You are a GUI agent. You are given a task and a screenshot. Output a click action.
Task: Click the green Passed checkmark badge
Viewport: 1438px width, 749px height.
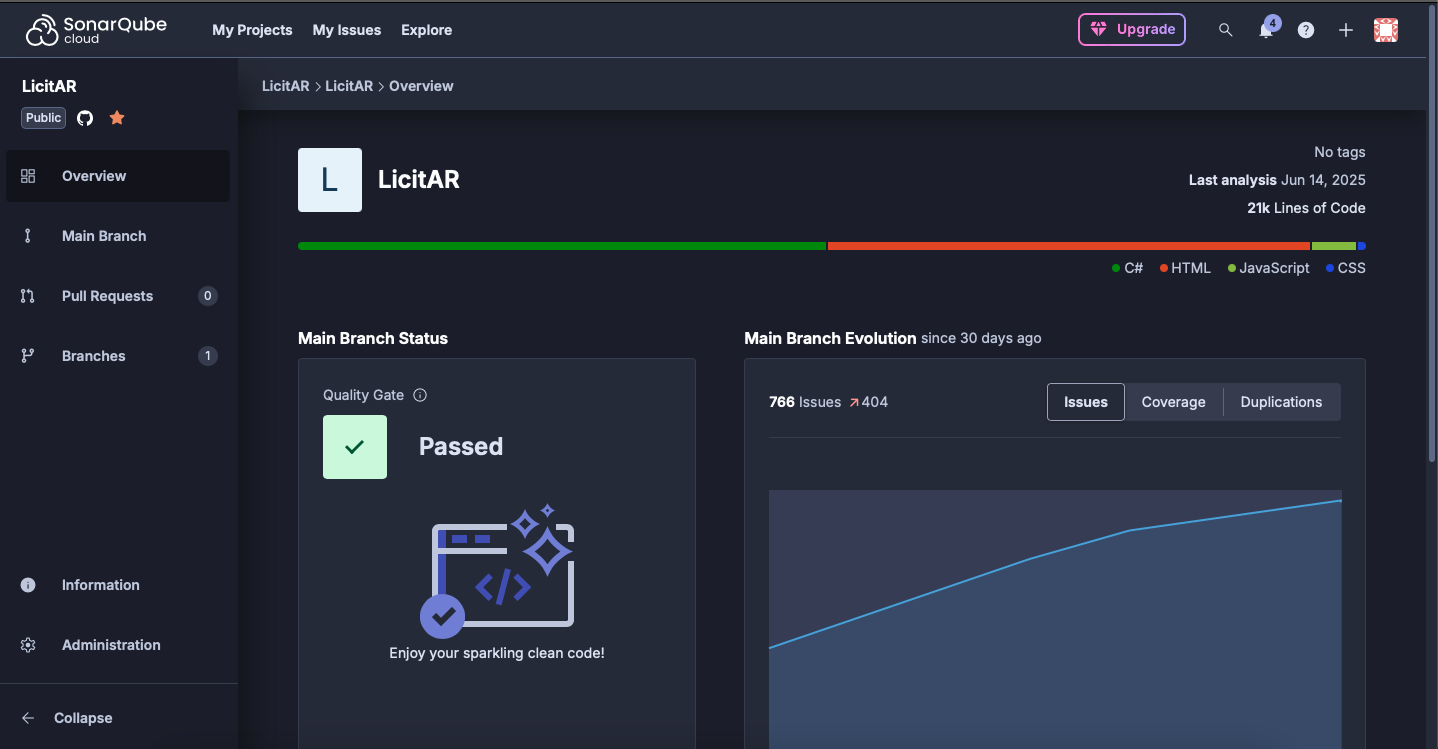355,447
